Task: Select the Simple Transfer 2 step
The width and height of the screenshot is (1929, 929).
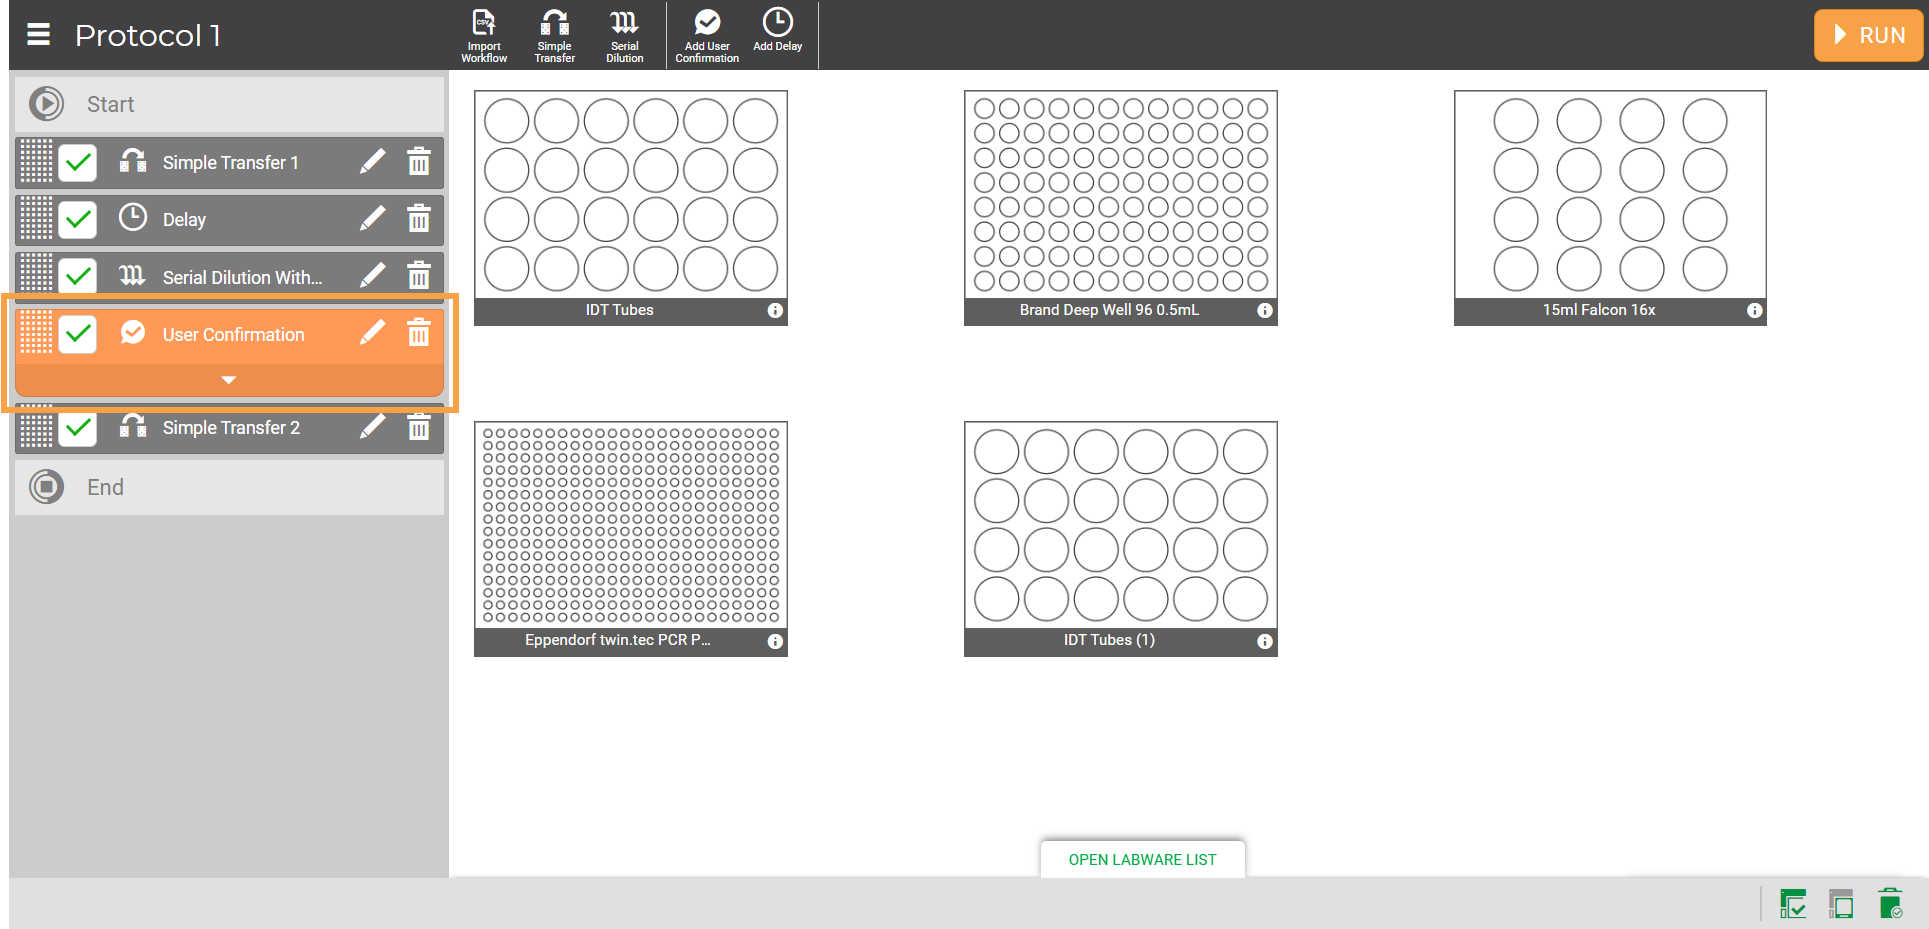Action: pos(231,428)
